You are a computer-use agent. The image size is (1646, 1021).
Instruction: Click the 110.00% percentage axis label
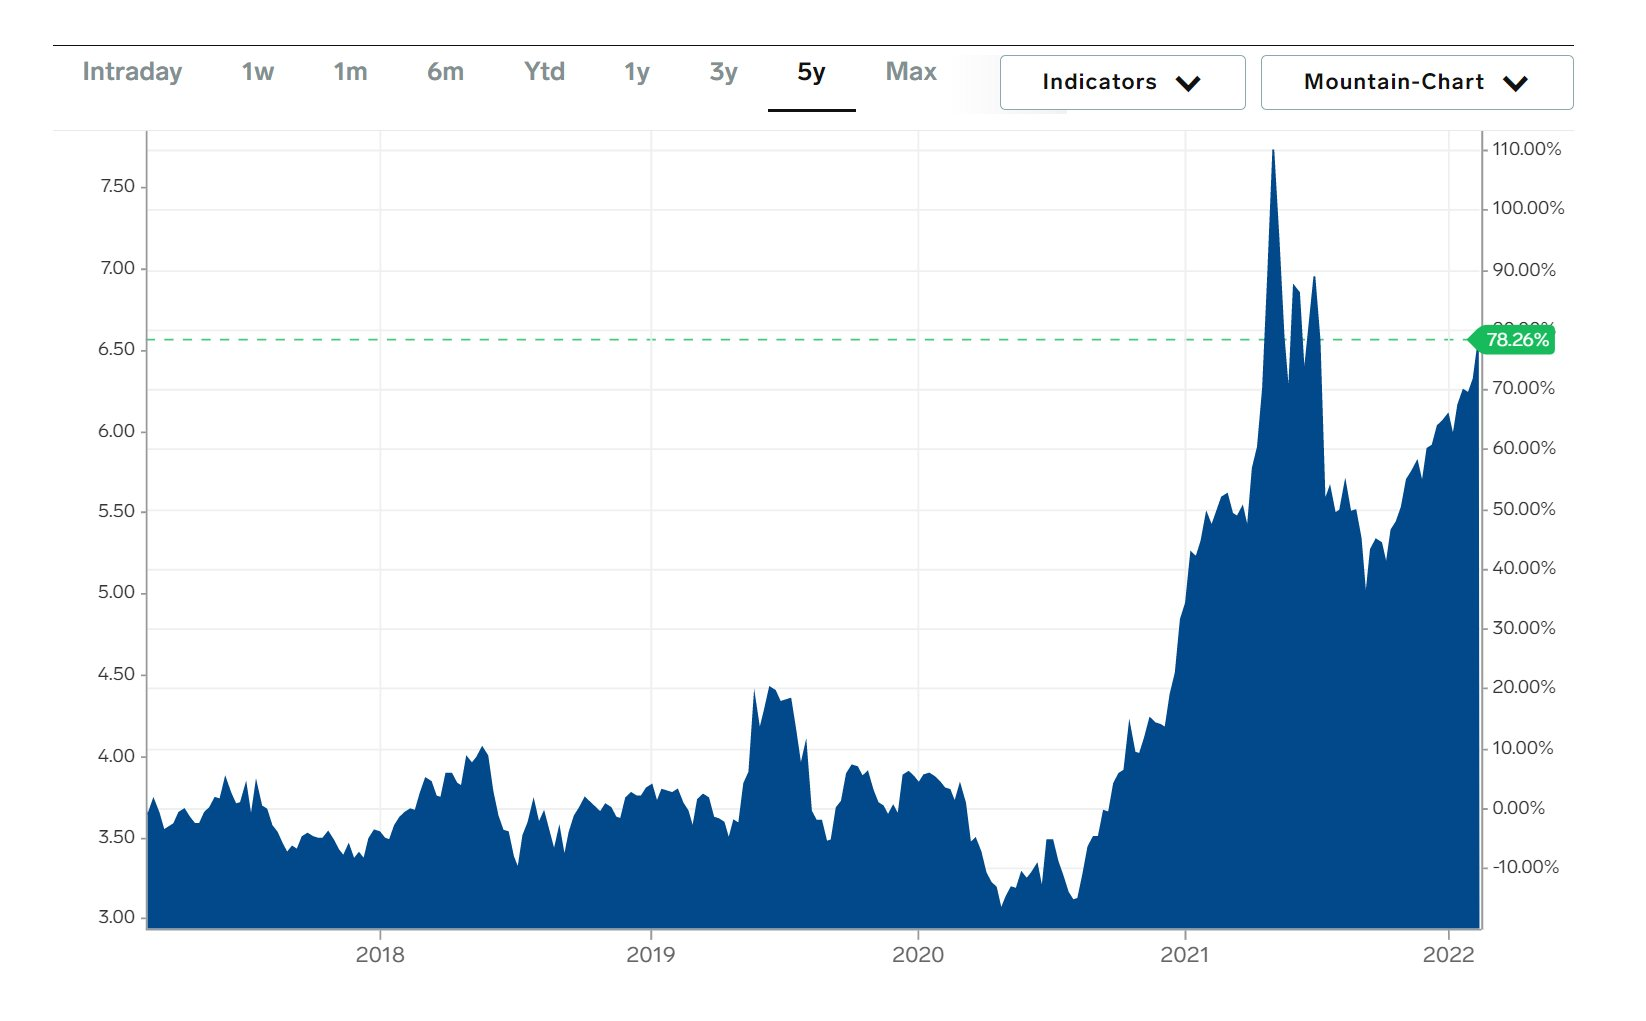tap(1526, 149)
